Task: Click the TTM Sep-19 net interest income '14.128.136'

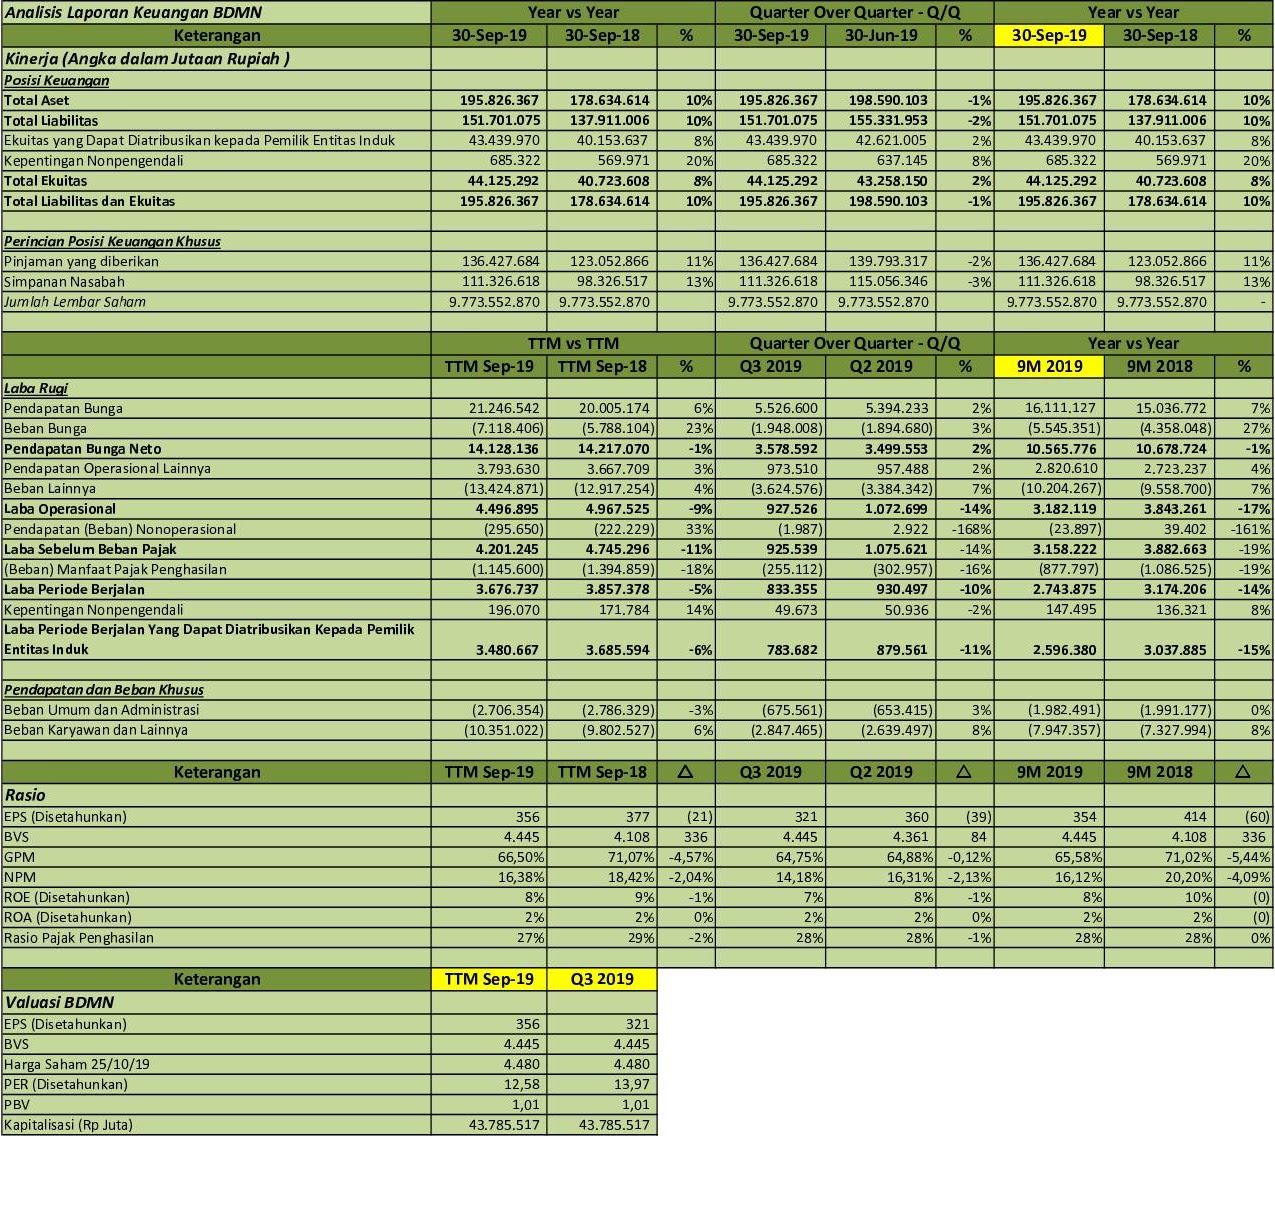Action: tap(503, 449)
